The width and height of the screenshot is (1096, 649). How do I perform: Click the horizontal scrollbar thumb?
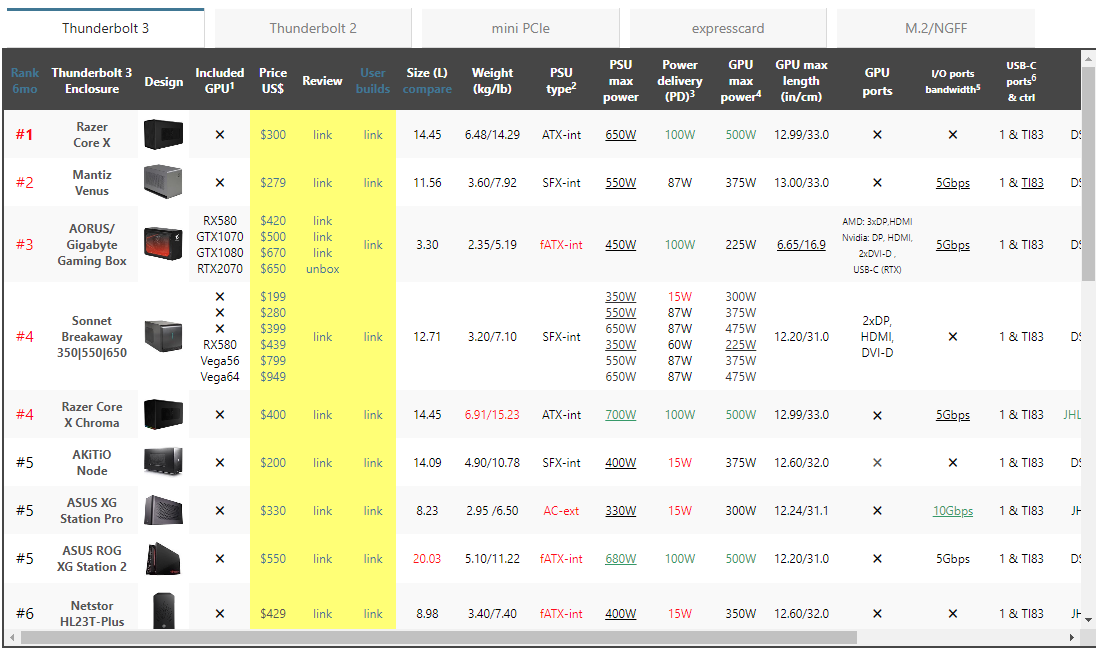[438, 638]
